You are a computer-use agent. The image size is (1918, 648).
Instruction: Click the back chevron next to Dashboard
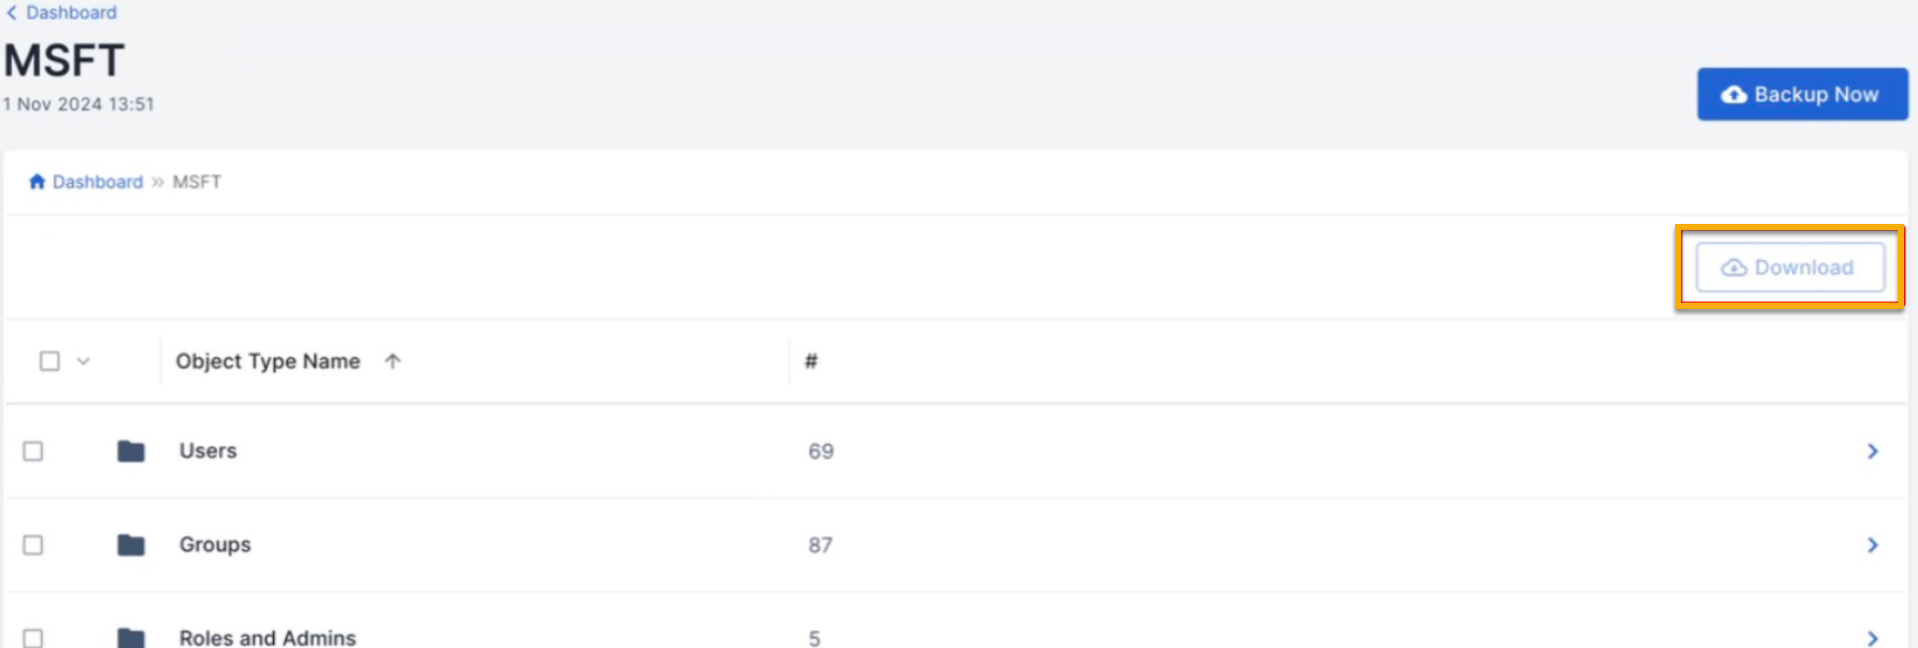coord(11,13)
